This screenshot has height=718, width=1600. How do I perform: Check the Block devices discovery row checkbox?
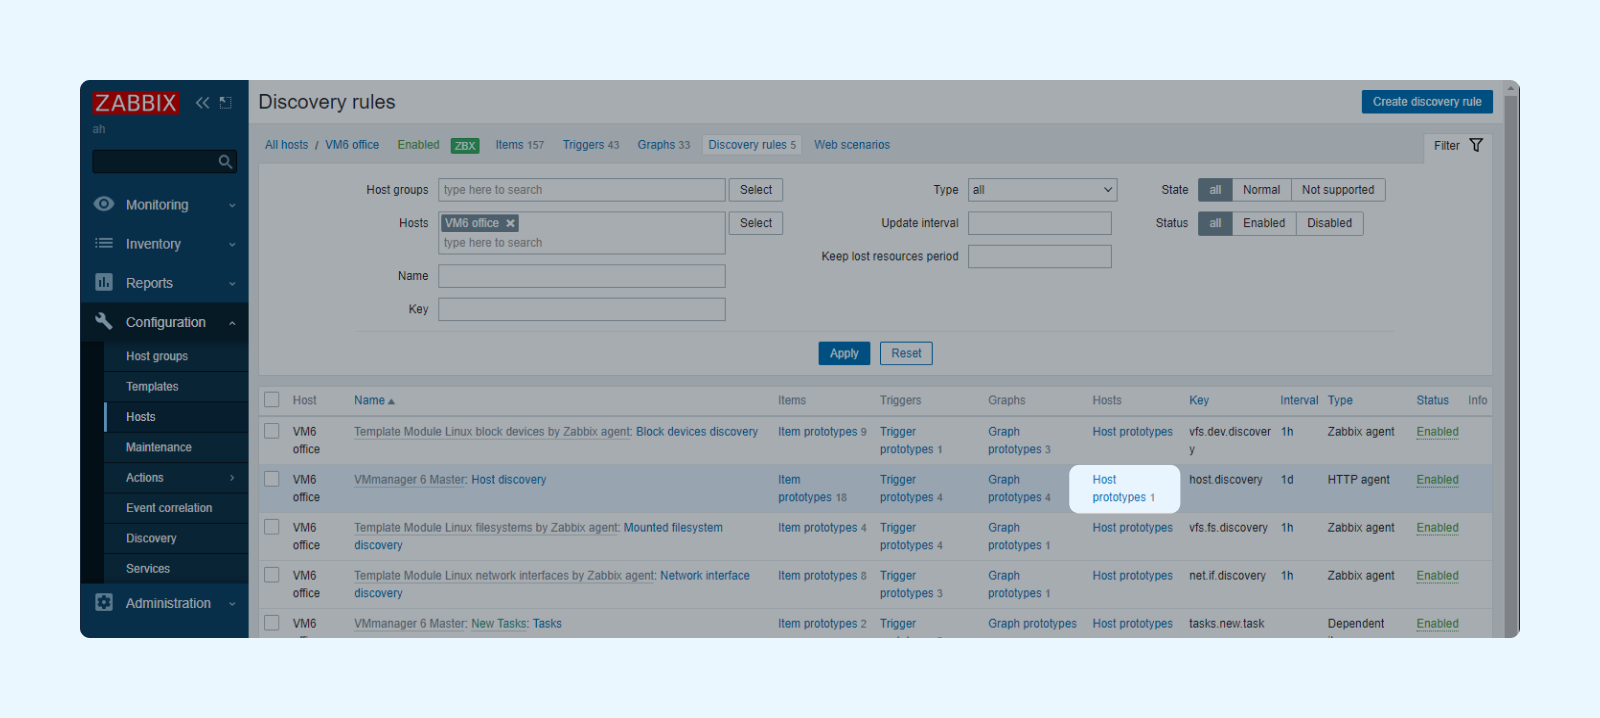point(272,431)
